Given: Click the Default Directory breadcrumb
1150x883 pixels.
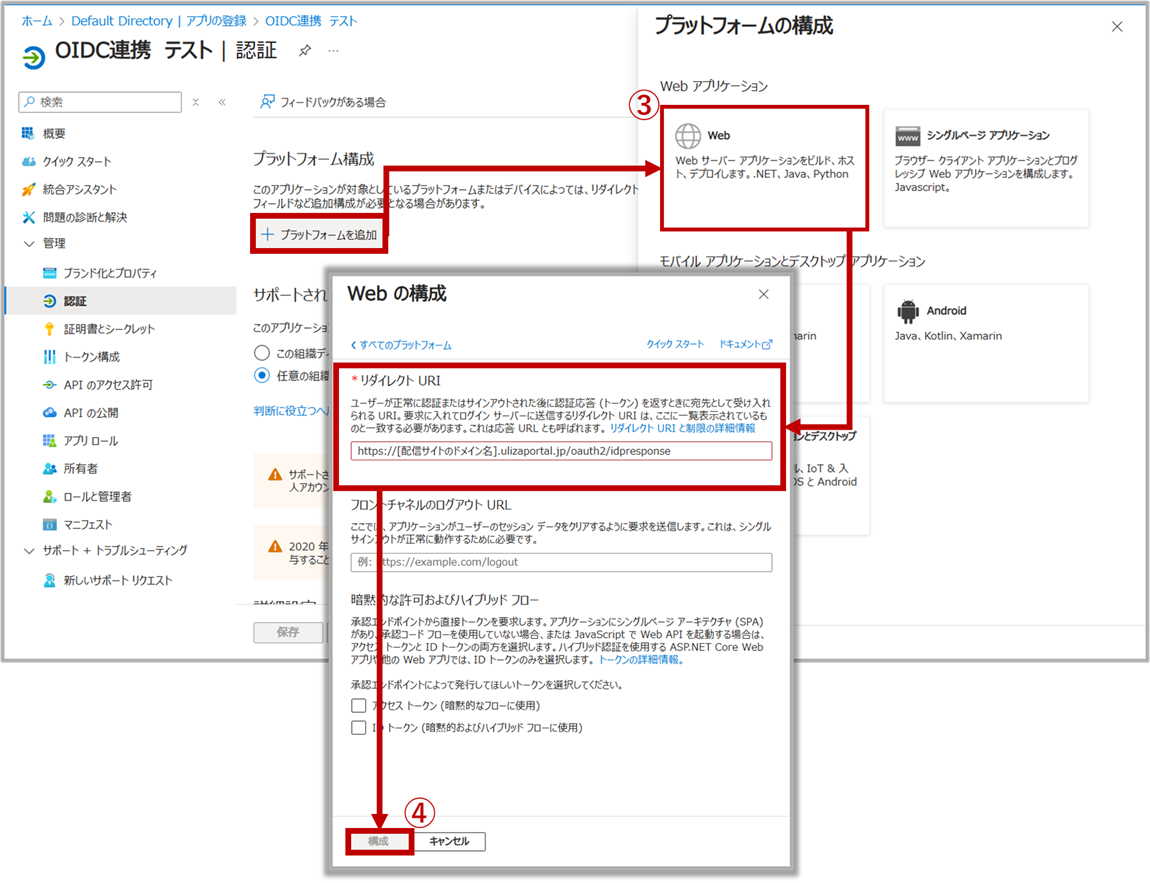Looking at the screenshot, I should click(x=122, y=21).
